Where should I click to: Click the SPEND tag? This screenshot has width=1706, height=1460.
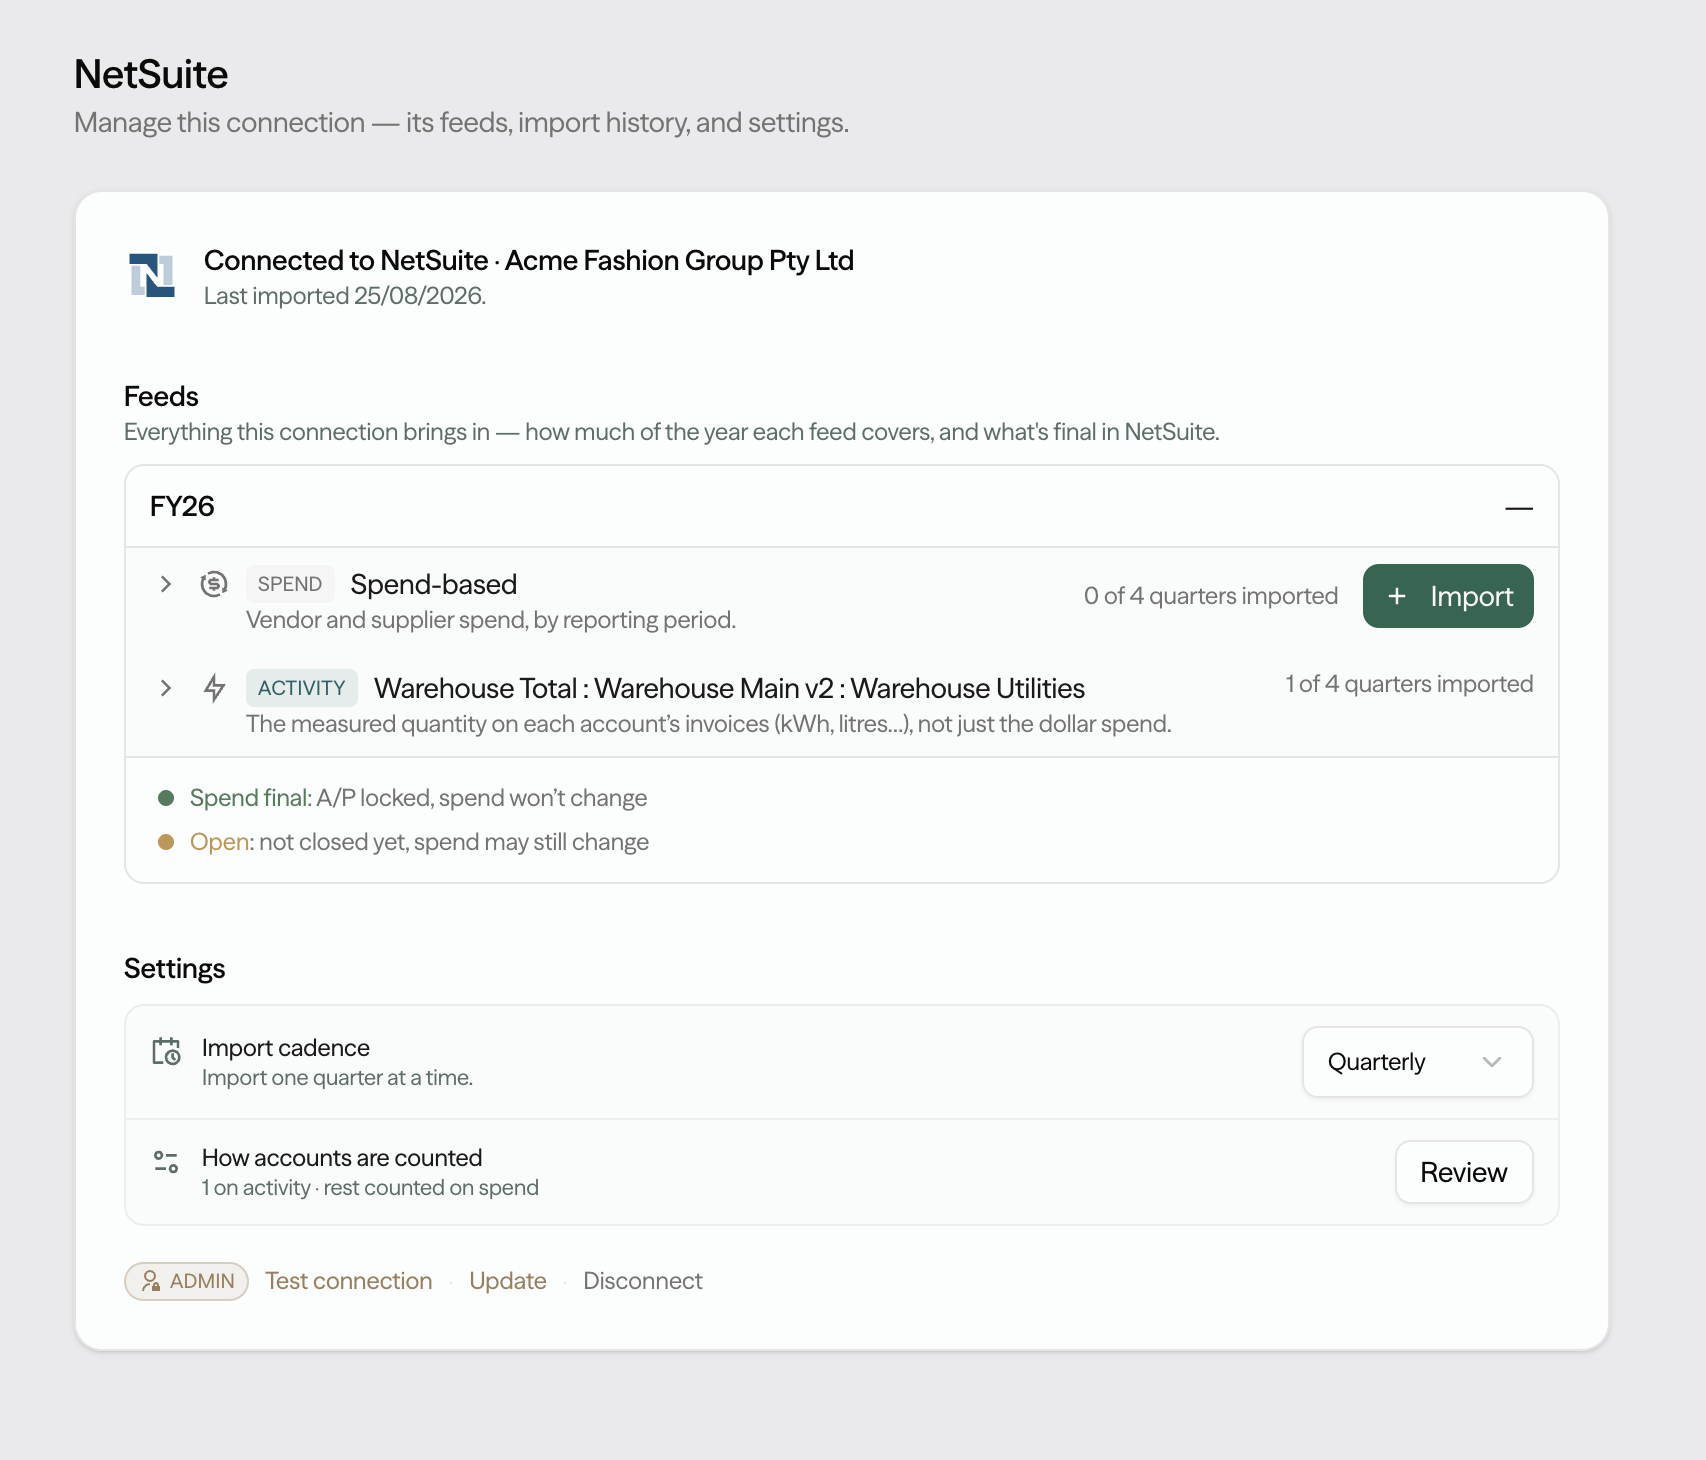(x=290, y=584)
